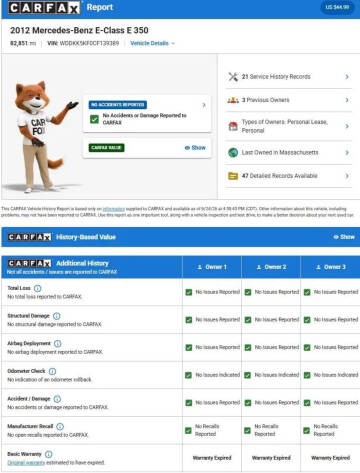
Task: Click the 82,851 mi mileage text
Action: pos(23,43)
